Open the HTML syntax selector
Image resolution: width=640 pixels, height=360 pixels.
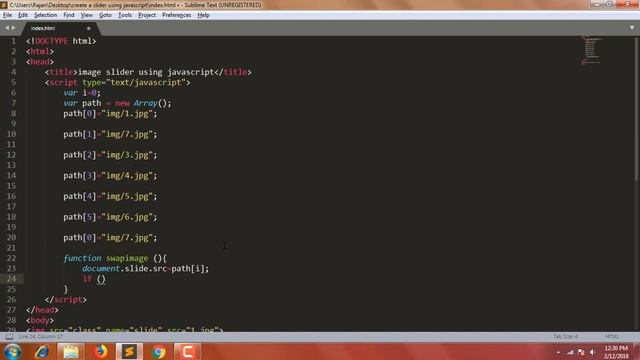click(x=612, y=337)
